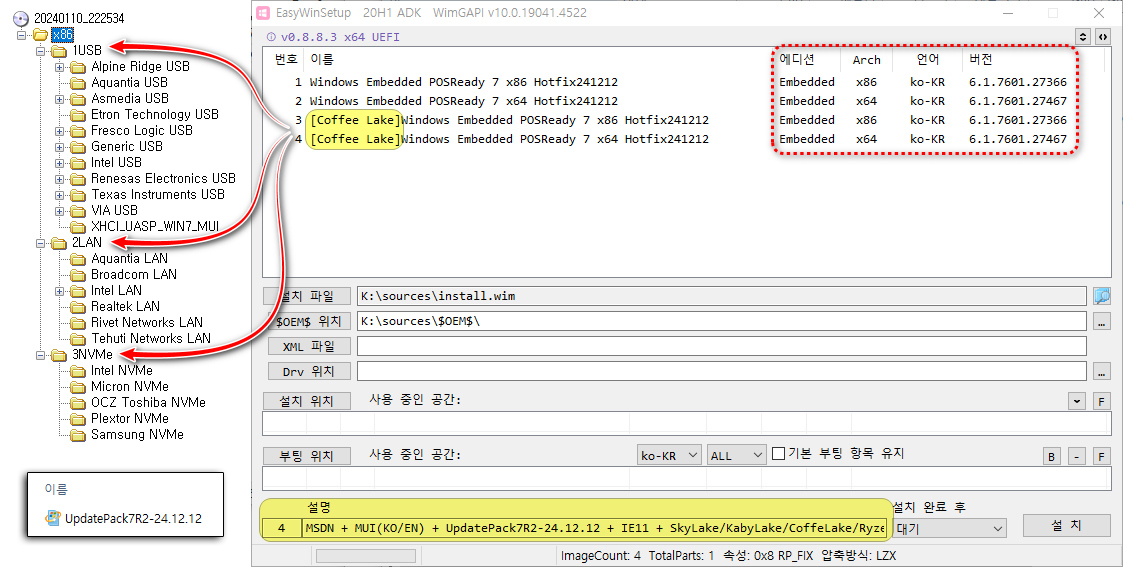Screen dimensions: 1123x567
Task: Click the 언어 column header
Action: 927,59
